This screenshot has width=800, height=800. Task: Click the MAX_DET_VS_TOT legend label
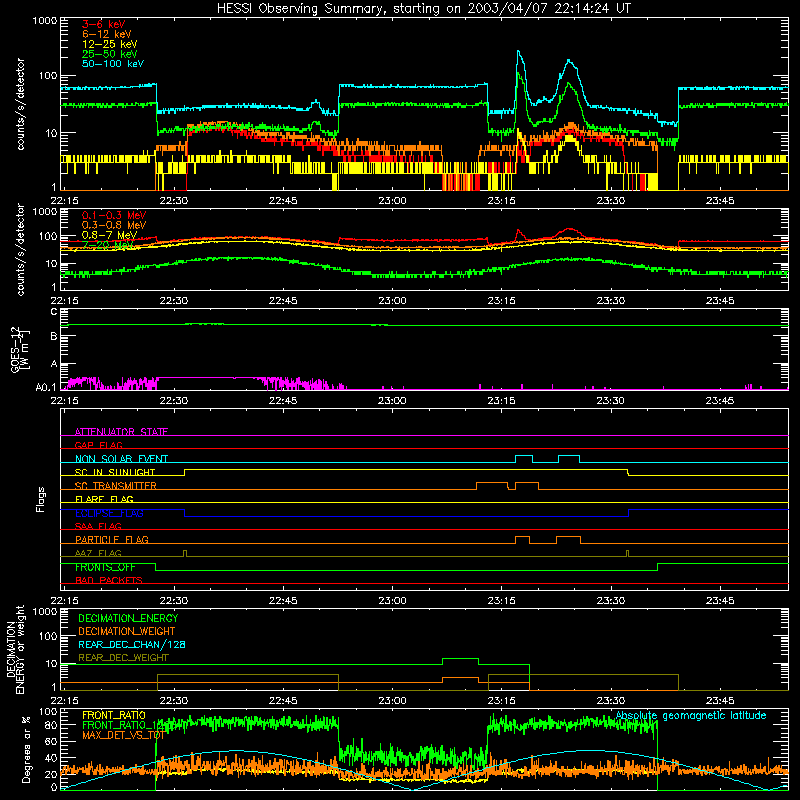[x=123, y=735]
